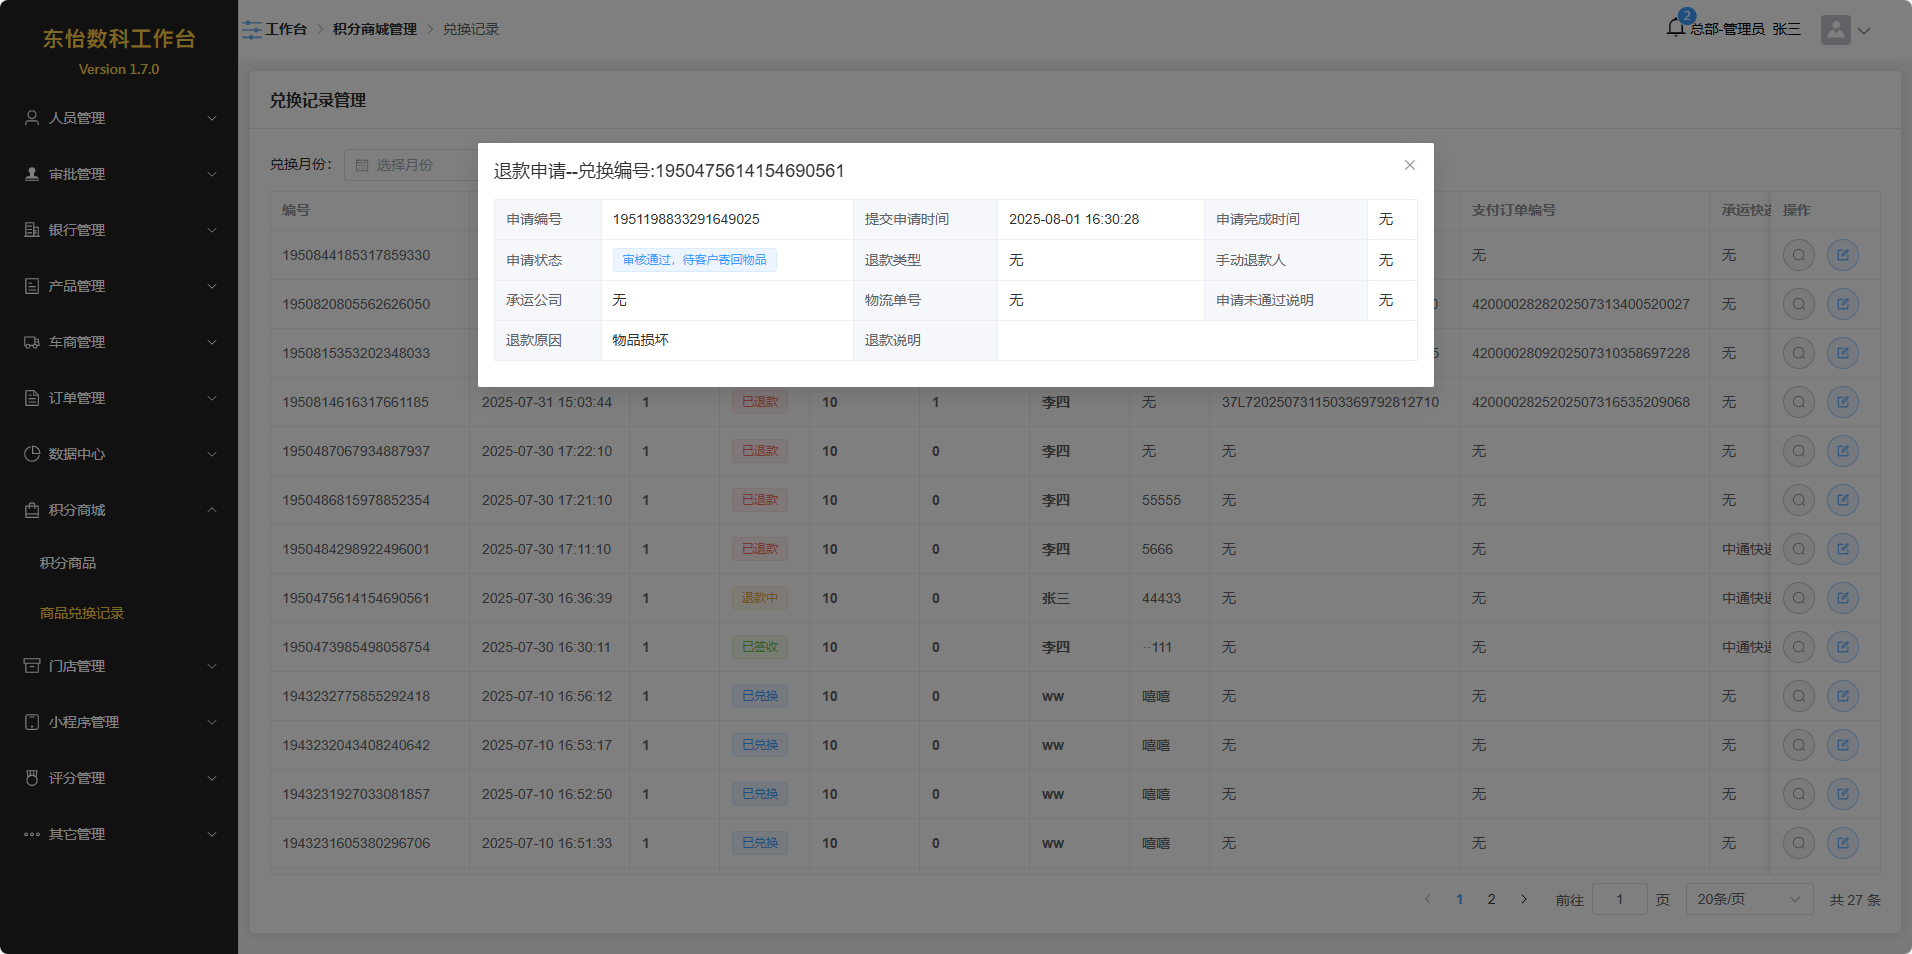1912x954 pixels.
Task: Click view icon for the 退款中 row
Action: click(1798, 598)
